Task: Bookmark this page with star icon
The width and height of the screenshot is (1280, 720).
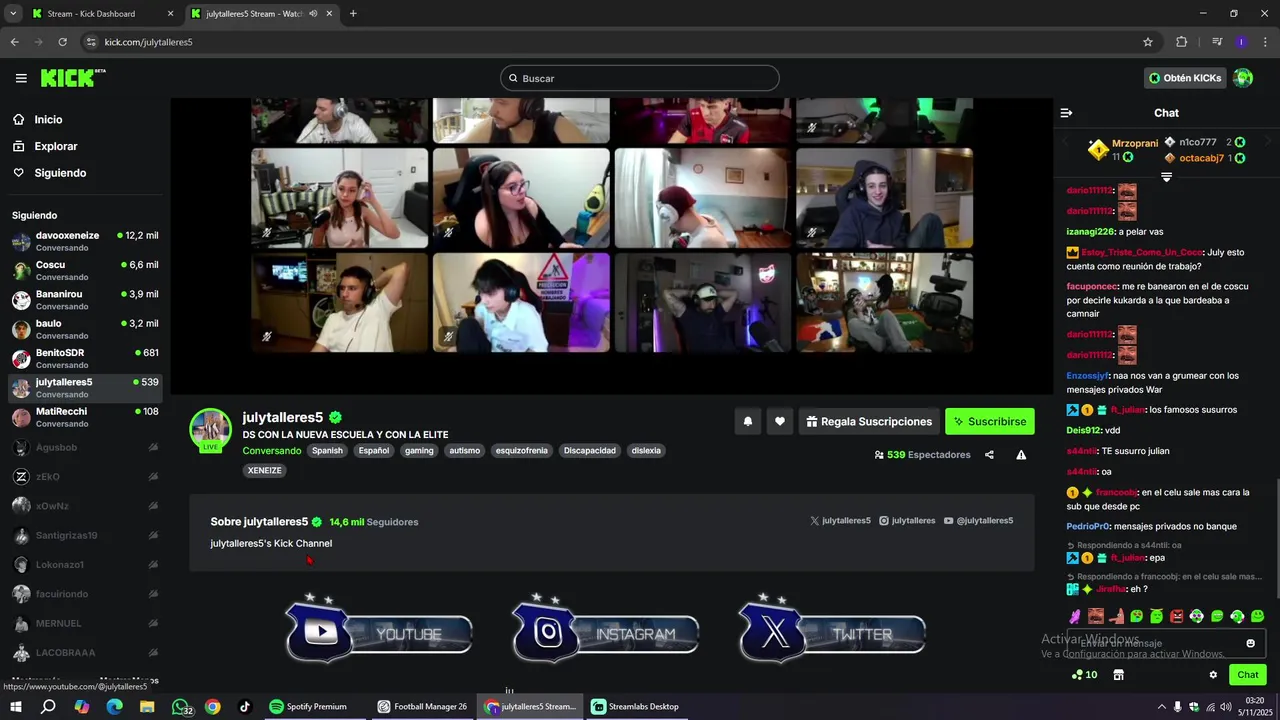Action: [x=1148, y=42]
